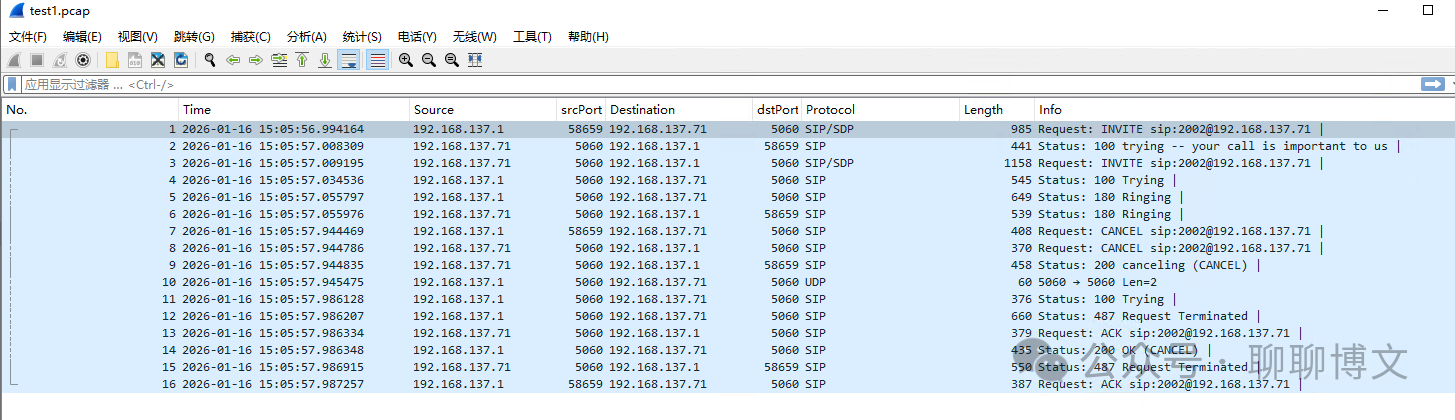Click the open capture file folder icon
The width and height of the screenshot is (1455, 420).
tap(112, 60)
